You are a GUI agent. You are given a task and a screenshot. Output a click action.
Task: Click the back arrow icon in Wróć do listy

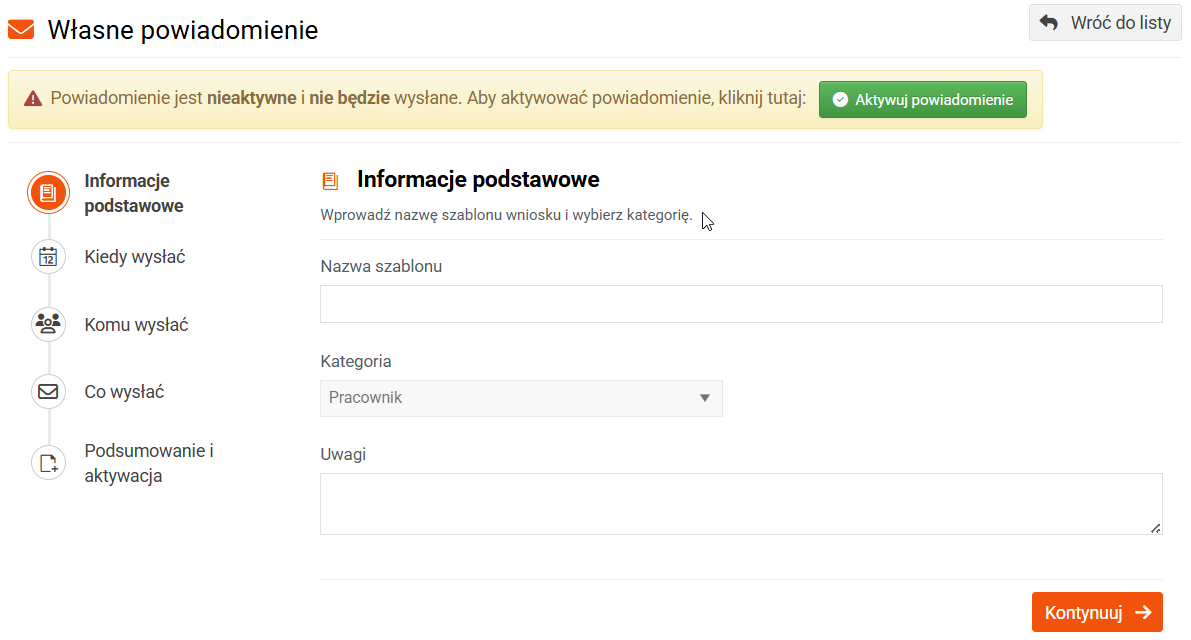tap(1049, 23)
